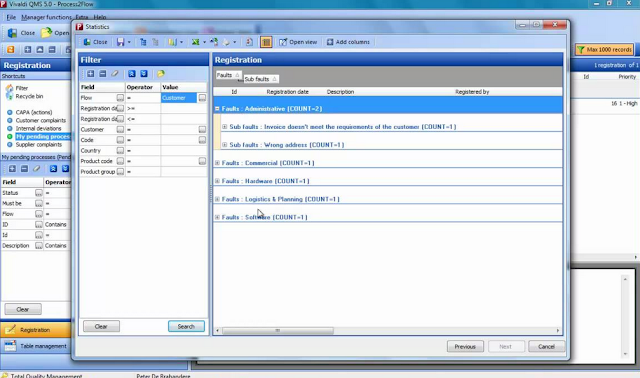Open the Internal deviations shortcut
This screenshot has width=640, height=378.
coord(34,129)
